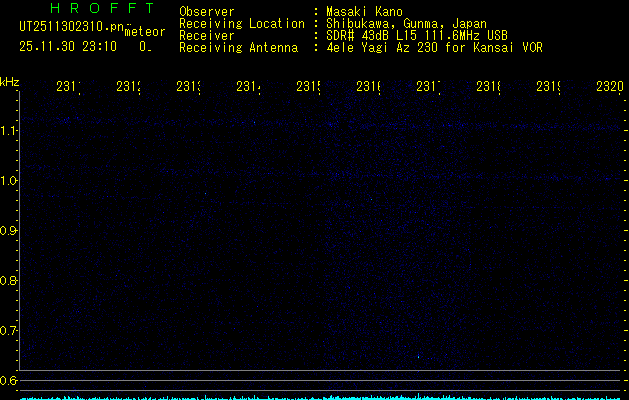The height and width of the screenshot is (400, 629).
Task: Click the 2319 time marker
Action: tap(549, 87)
